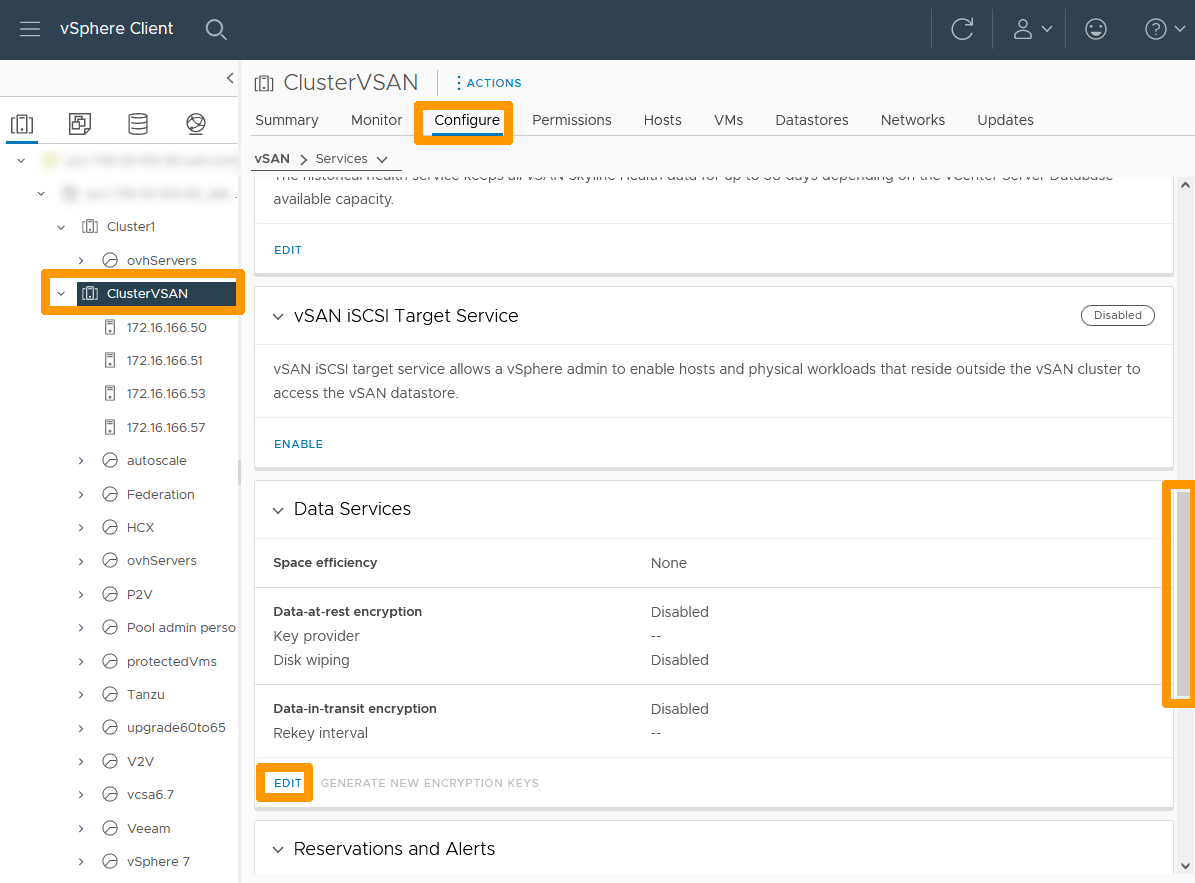1195x883 pixels.
Task: Click the ClusterVSAN cluster icon beside the title
Action: pos(263,83)
